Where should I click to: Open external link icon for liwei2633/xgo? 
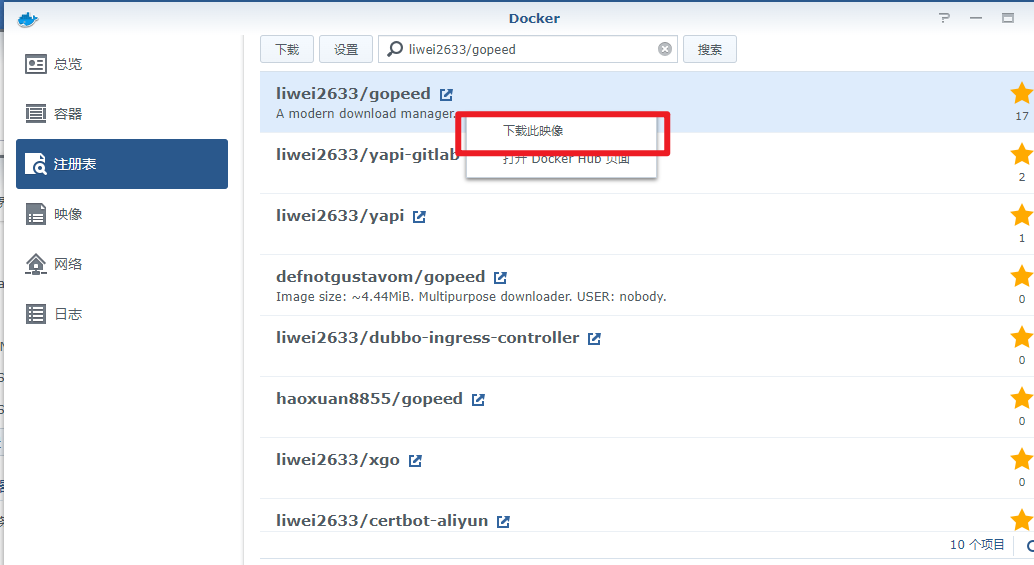point(415,461)
